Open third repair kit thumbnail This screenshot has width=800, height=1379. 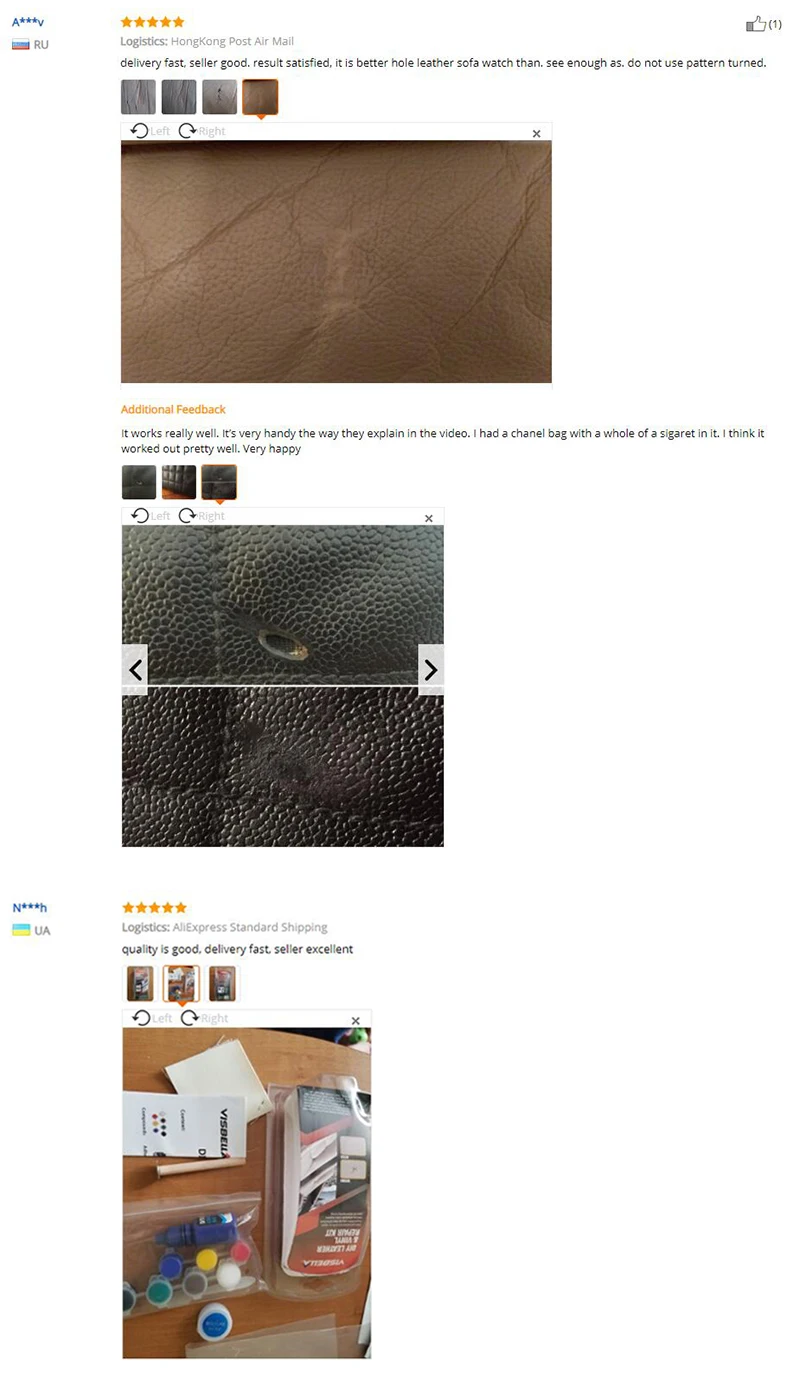[223, 983]
